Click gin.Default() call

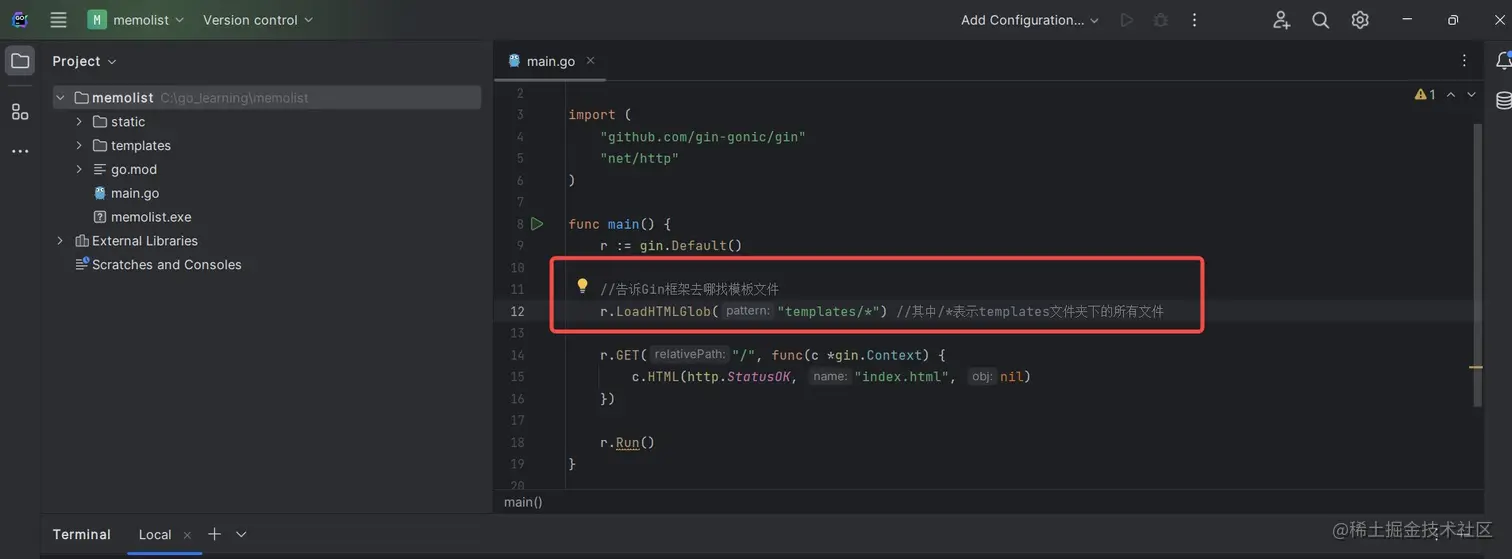pyautogui.click(x=691, y=245)
